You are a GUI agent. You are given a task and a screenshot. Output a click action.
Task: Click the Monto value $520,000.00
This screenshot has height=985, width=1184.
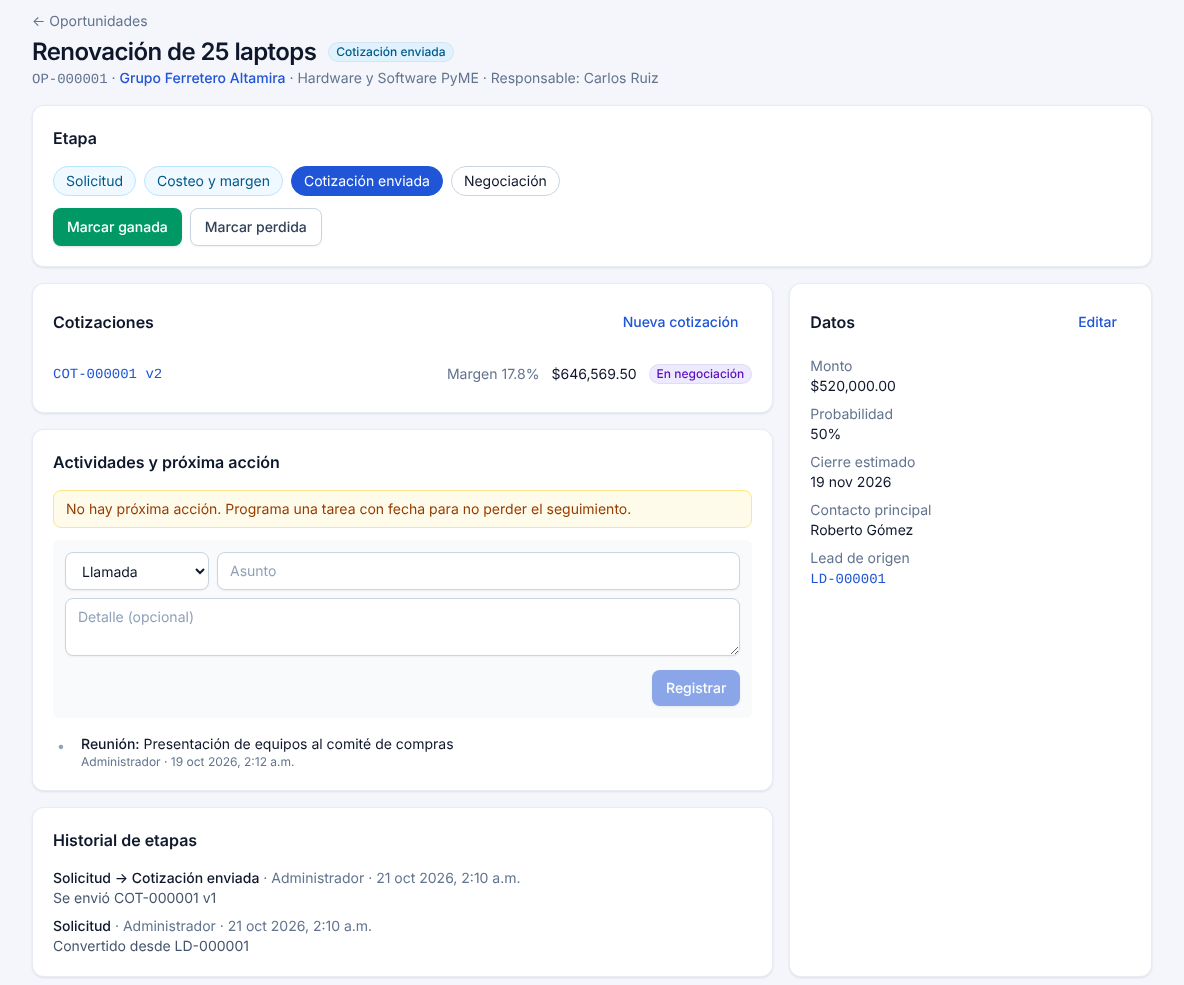pos(853,386)
